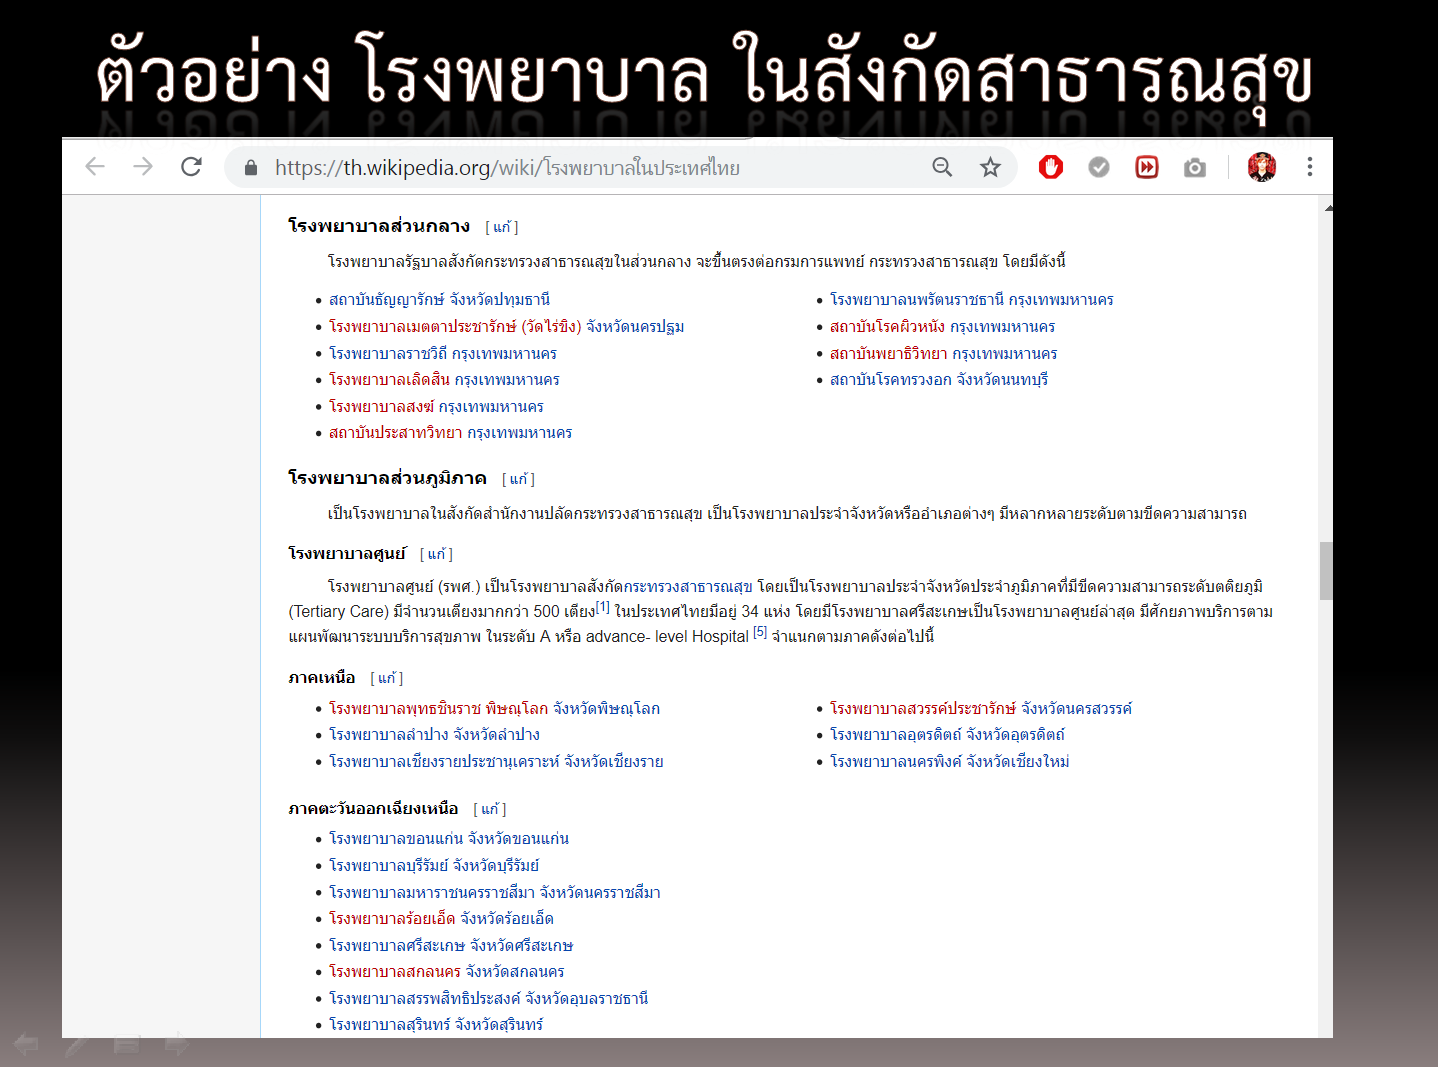Open edit link for ภาคเหนือ section
Viewport: 1438px width, 1067px height.
pyautogui.click(x=385, y=678)
